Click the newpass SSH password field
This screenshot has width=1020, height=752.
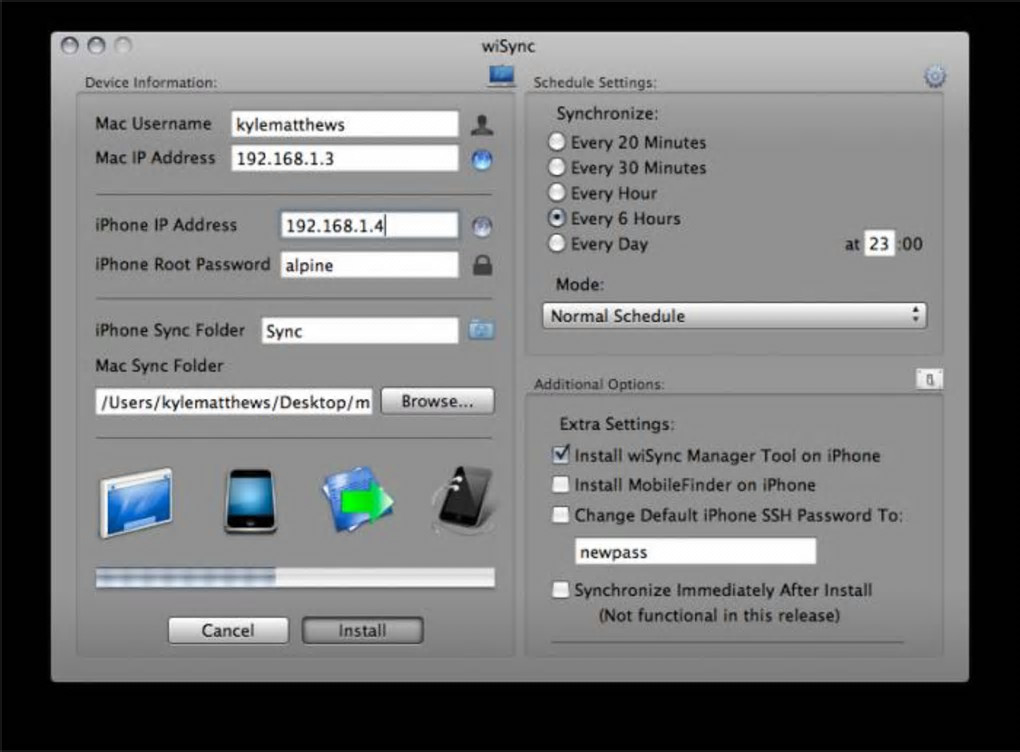(695, 552)
